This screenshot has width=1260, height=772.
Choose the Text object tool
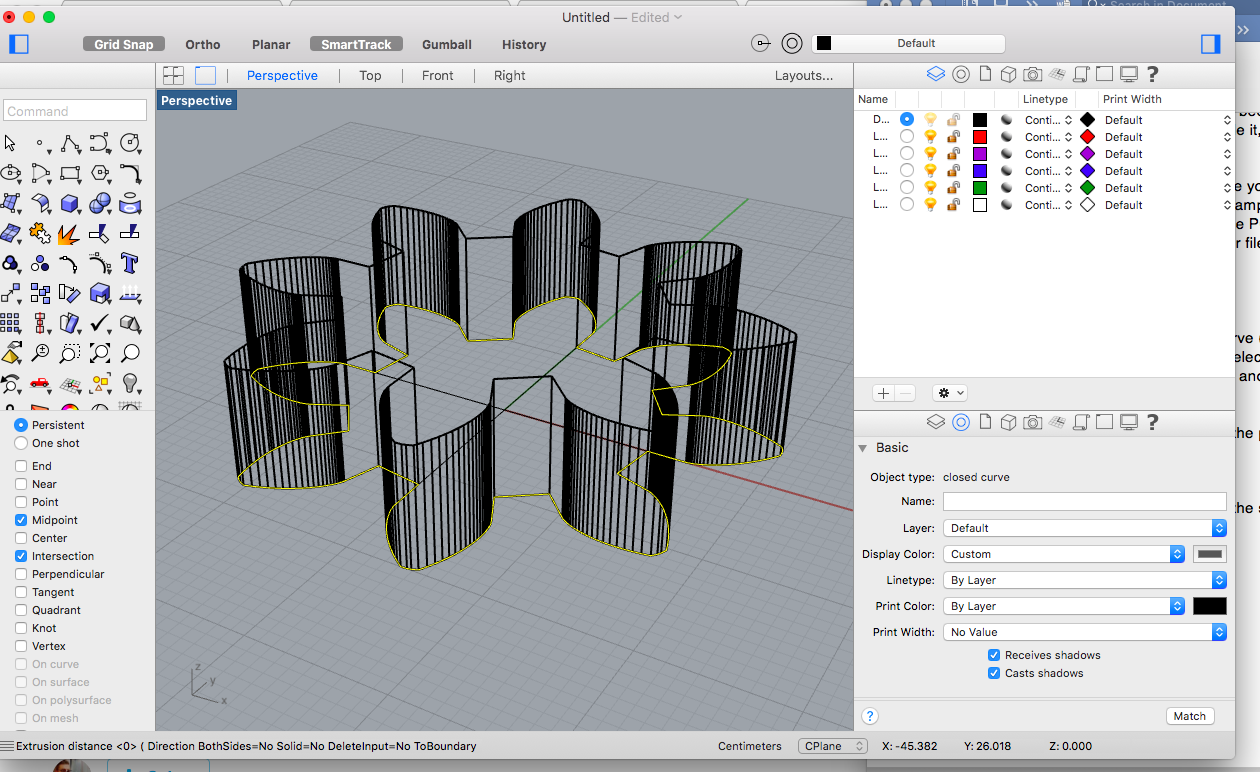[130, 263]
